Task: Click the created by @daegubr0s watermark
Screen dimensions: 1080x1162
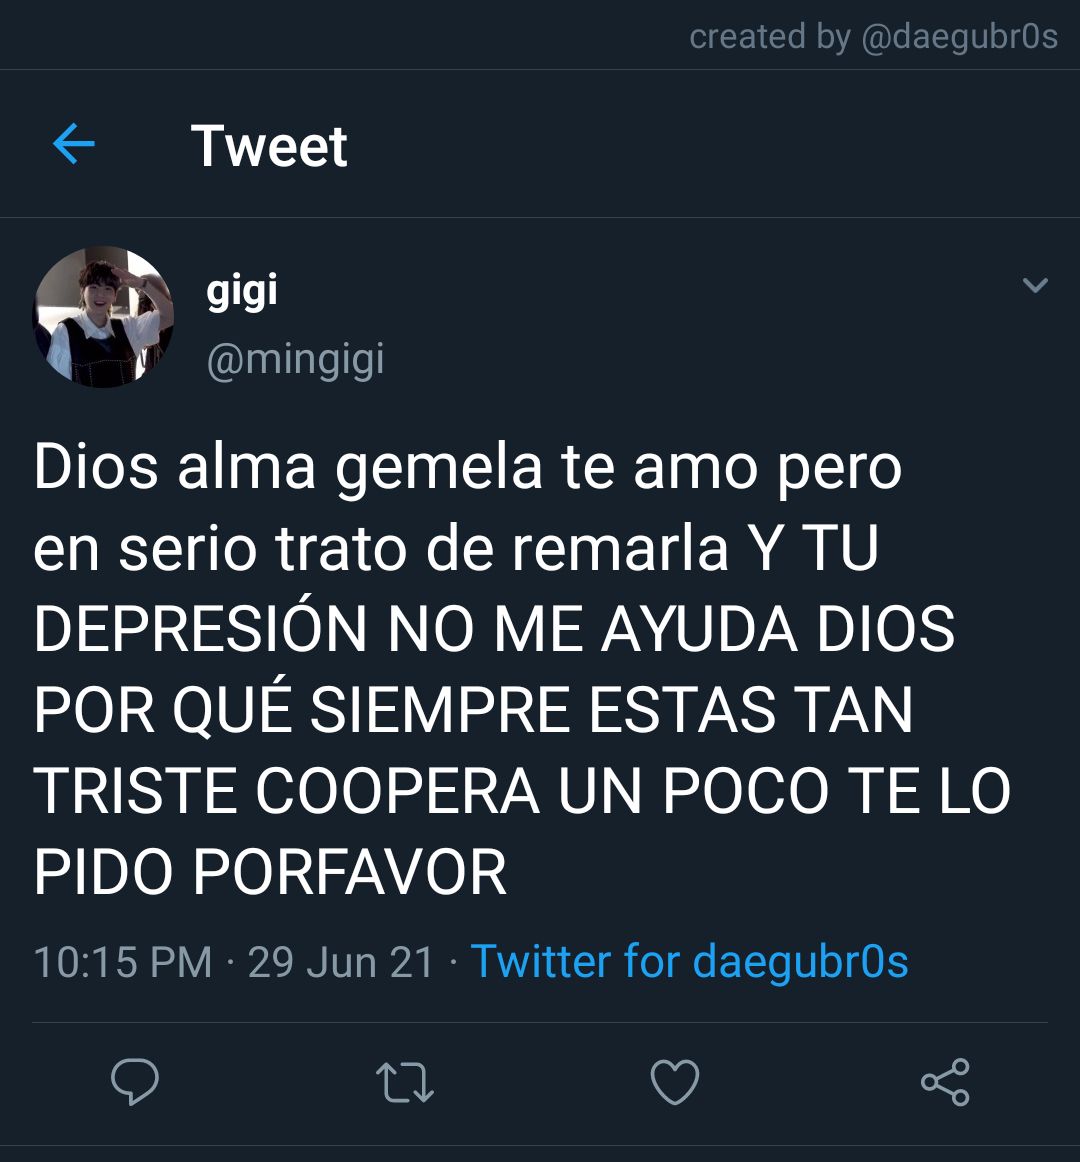Action: (x=873, y=36)
